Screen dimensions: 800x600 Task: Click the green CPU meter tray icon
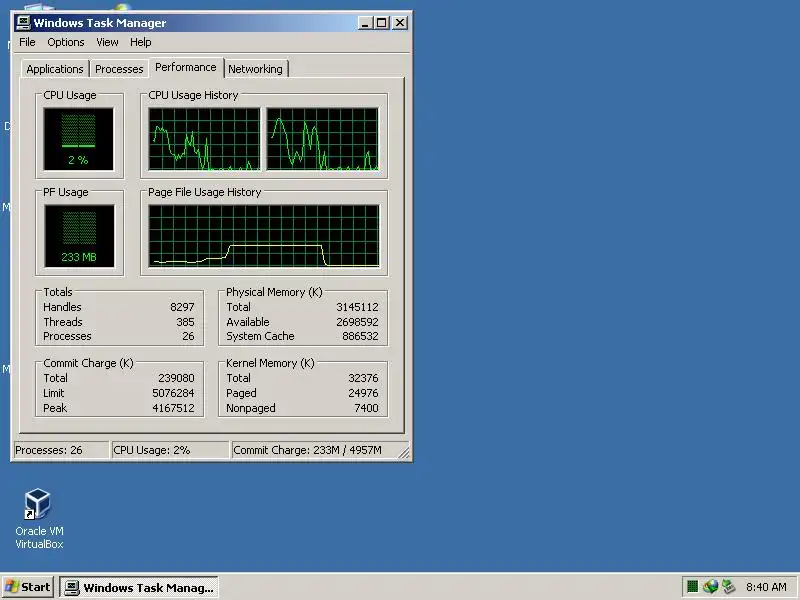point(692,587)
